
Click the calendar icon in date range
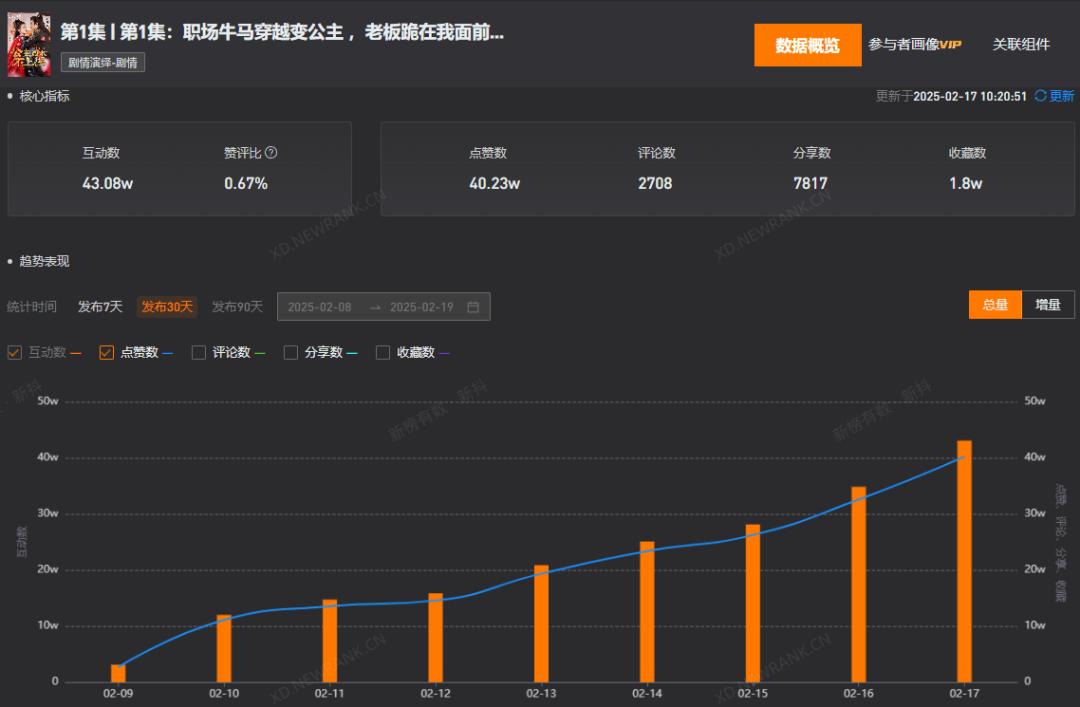click(x=473, y=307)
